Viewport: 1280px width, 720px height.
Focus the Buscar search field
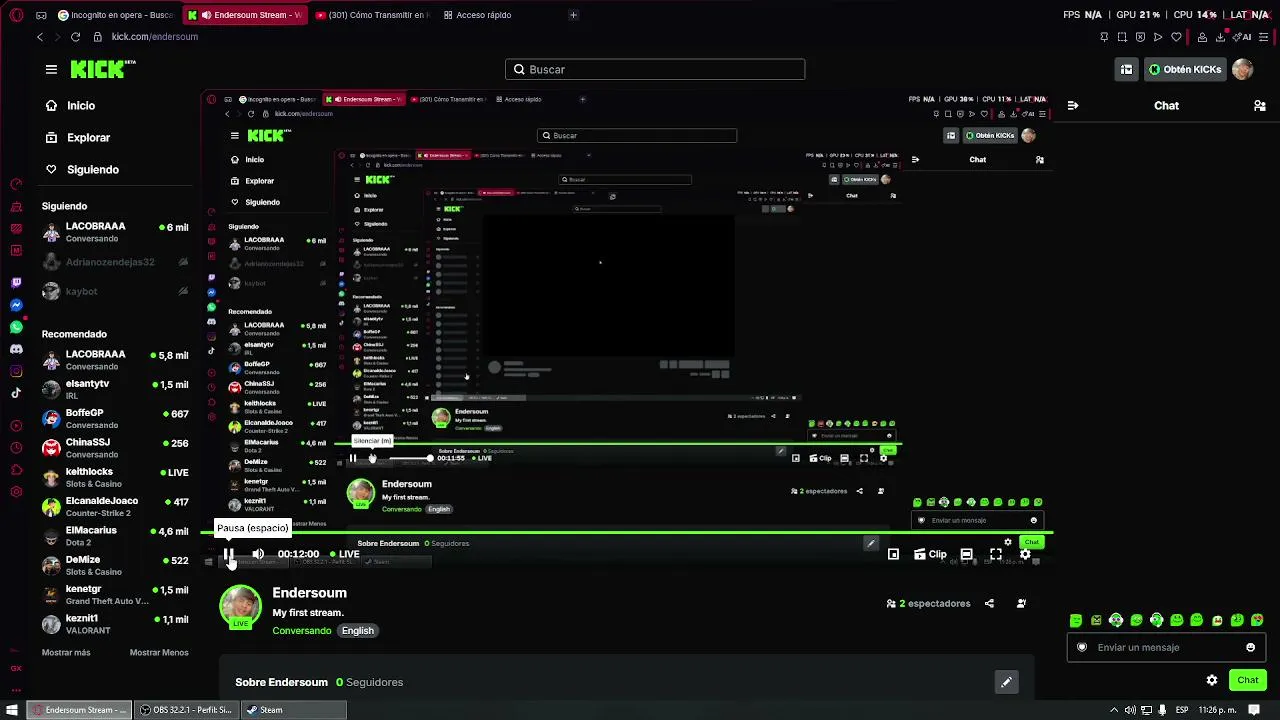pos(655,69)
